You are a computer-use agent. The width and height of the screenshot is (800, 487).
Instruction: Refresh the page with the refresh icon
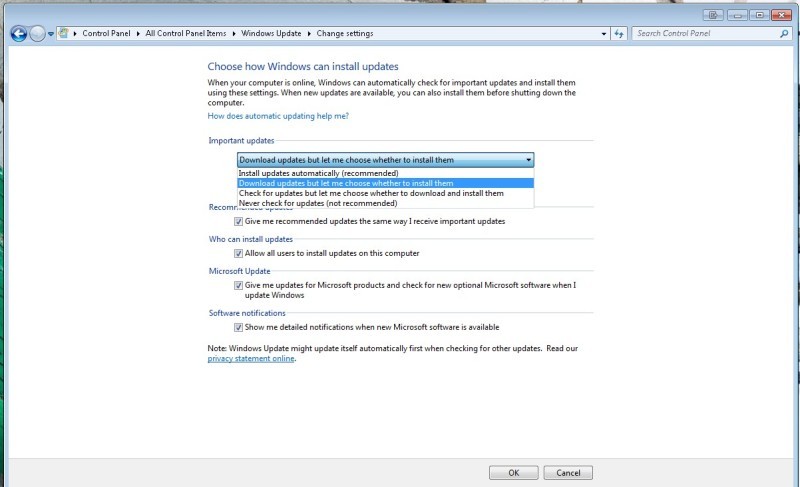tap(619, 34)
